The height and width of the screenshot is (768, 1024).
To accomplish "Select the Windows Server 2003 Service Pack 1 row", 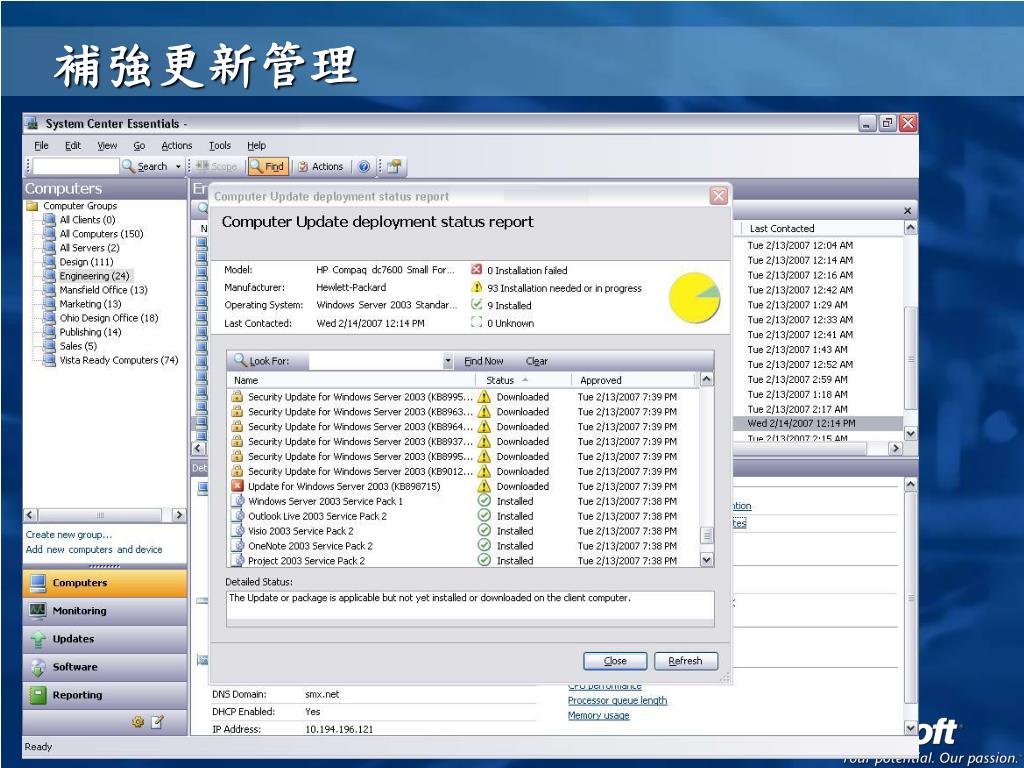I will point(463,502).
